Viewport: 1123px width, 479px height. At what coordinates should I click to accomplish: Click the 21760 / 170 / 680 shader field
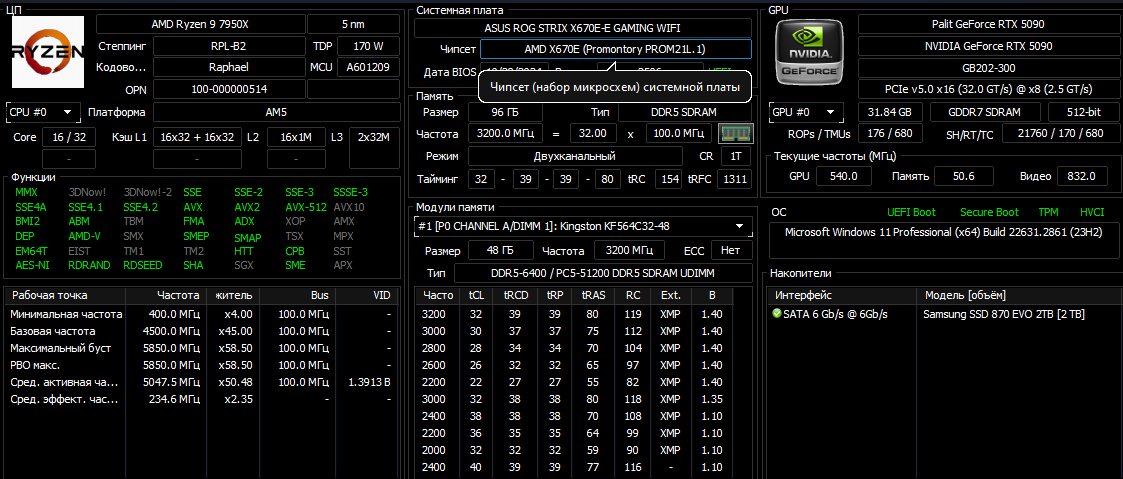1059,134
